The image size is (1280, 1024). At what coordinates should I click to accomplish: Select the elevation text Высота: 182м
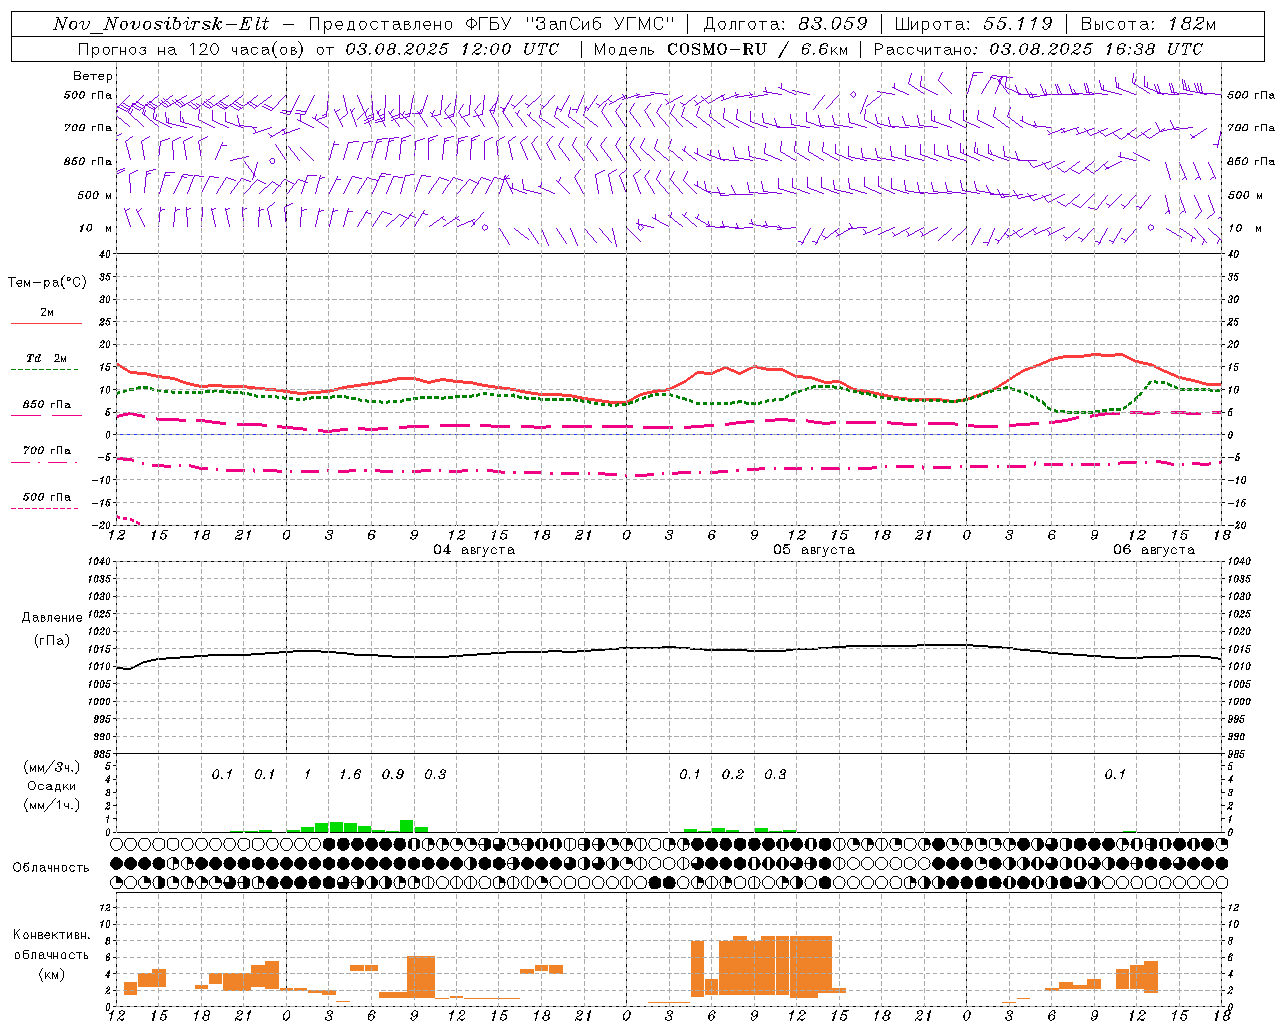pyautogui.click(x=1149, y=24)
